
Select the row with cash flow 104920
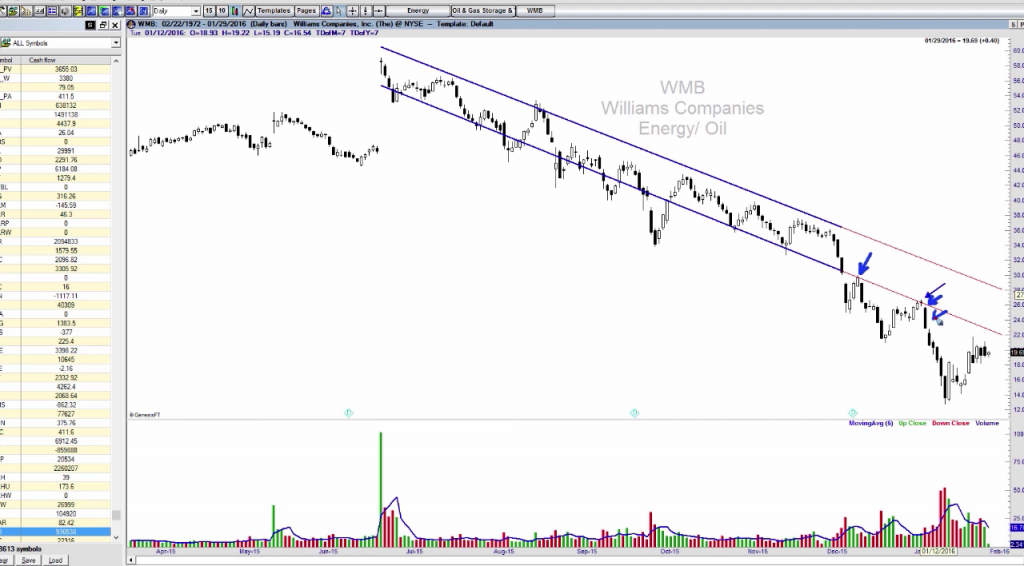click(x=56, y=514)
